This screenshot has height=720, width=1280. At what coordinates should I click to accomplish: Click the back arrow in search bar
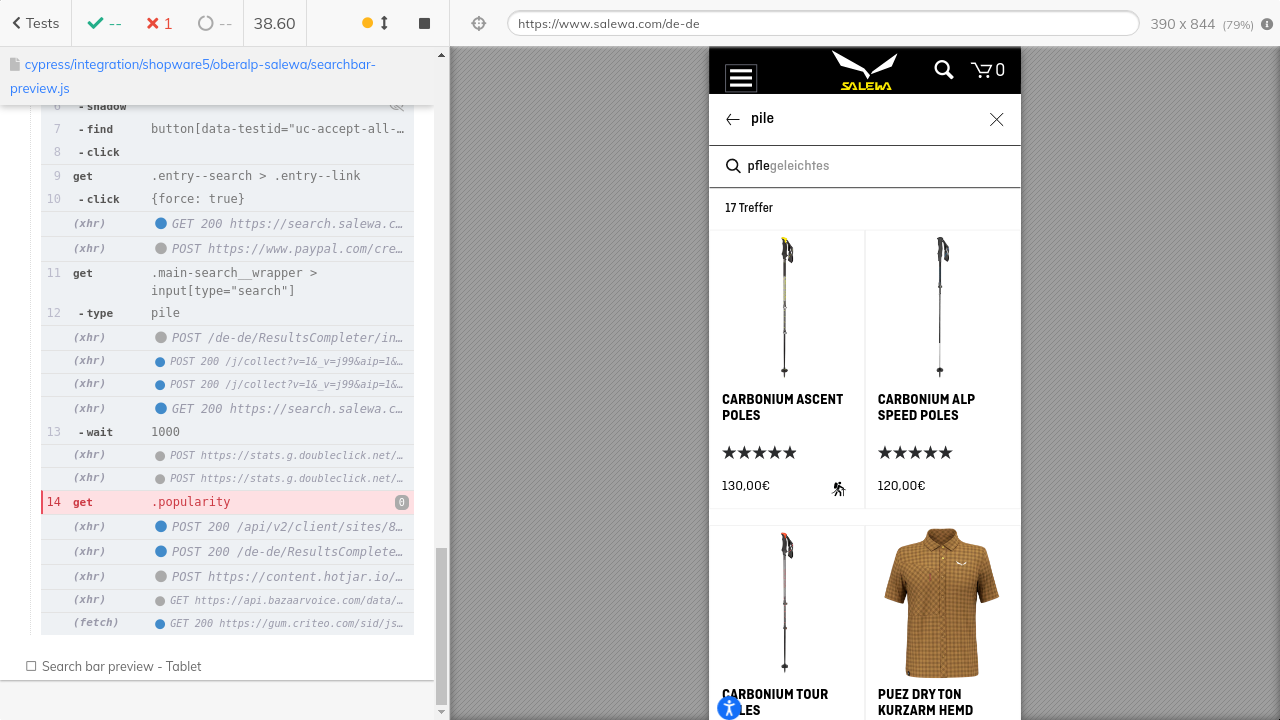point(733,119)
